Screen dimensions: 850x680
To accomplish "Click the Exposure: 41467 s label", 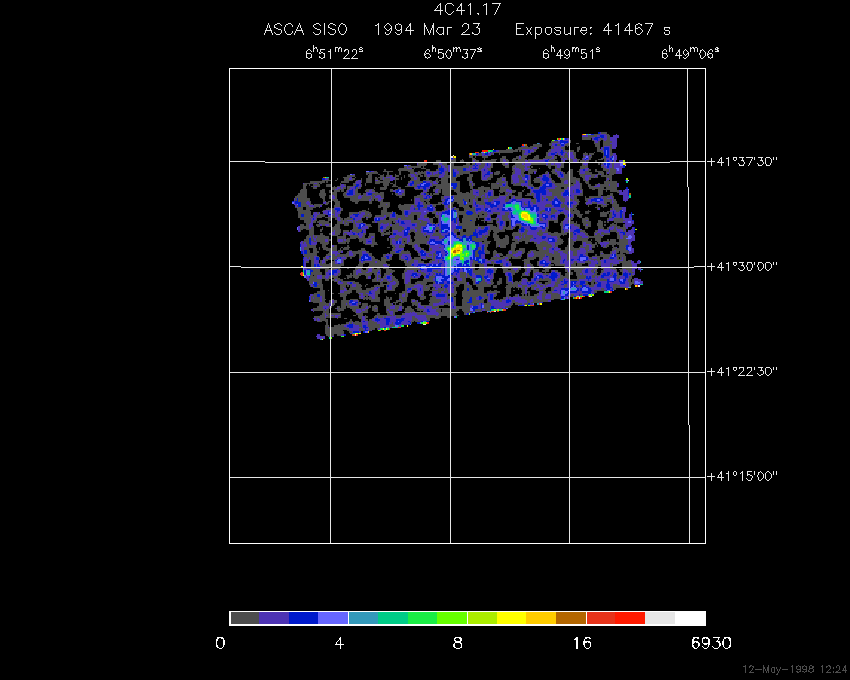I will [593, 29].
